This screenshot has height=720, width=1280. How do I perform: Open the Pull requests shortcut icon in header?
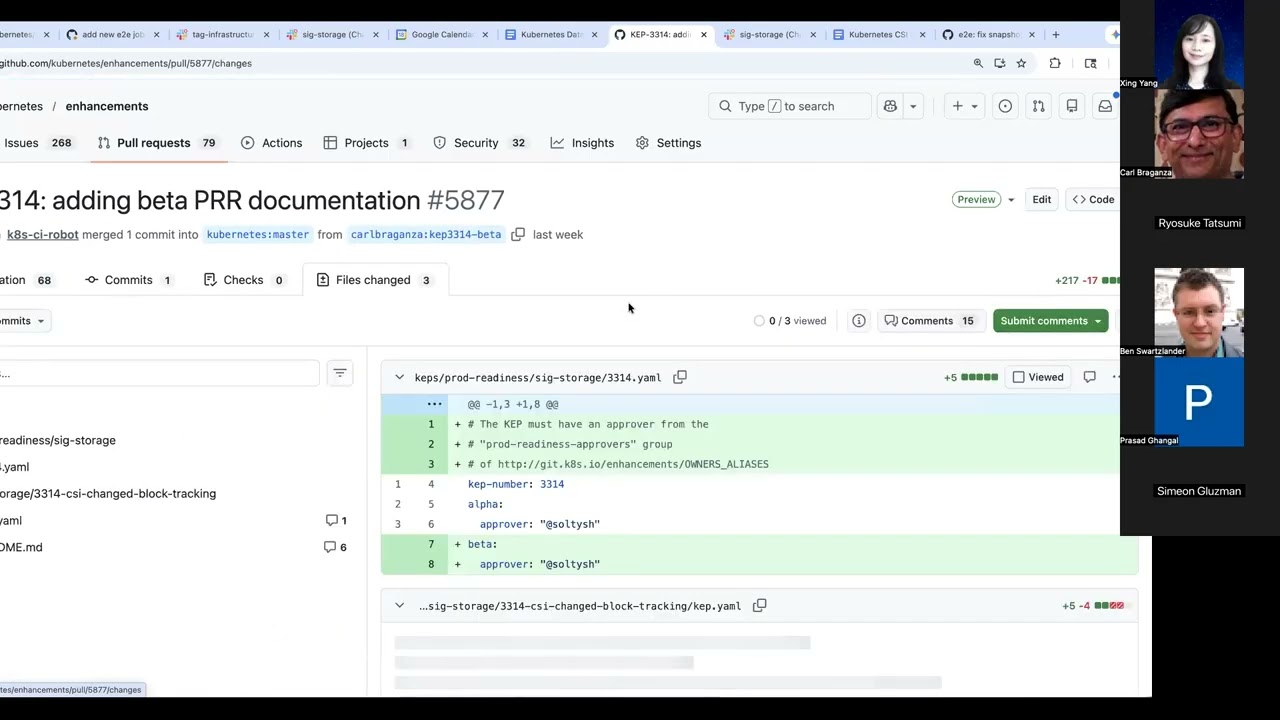pyautogui.click(x=1038, y=106)
